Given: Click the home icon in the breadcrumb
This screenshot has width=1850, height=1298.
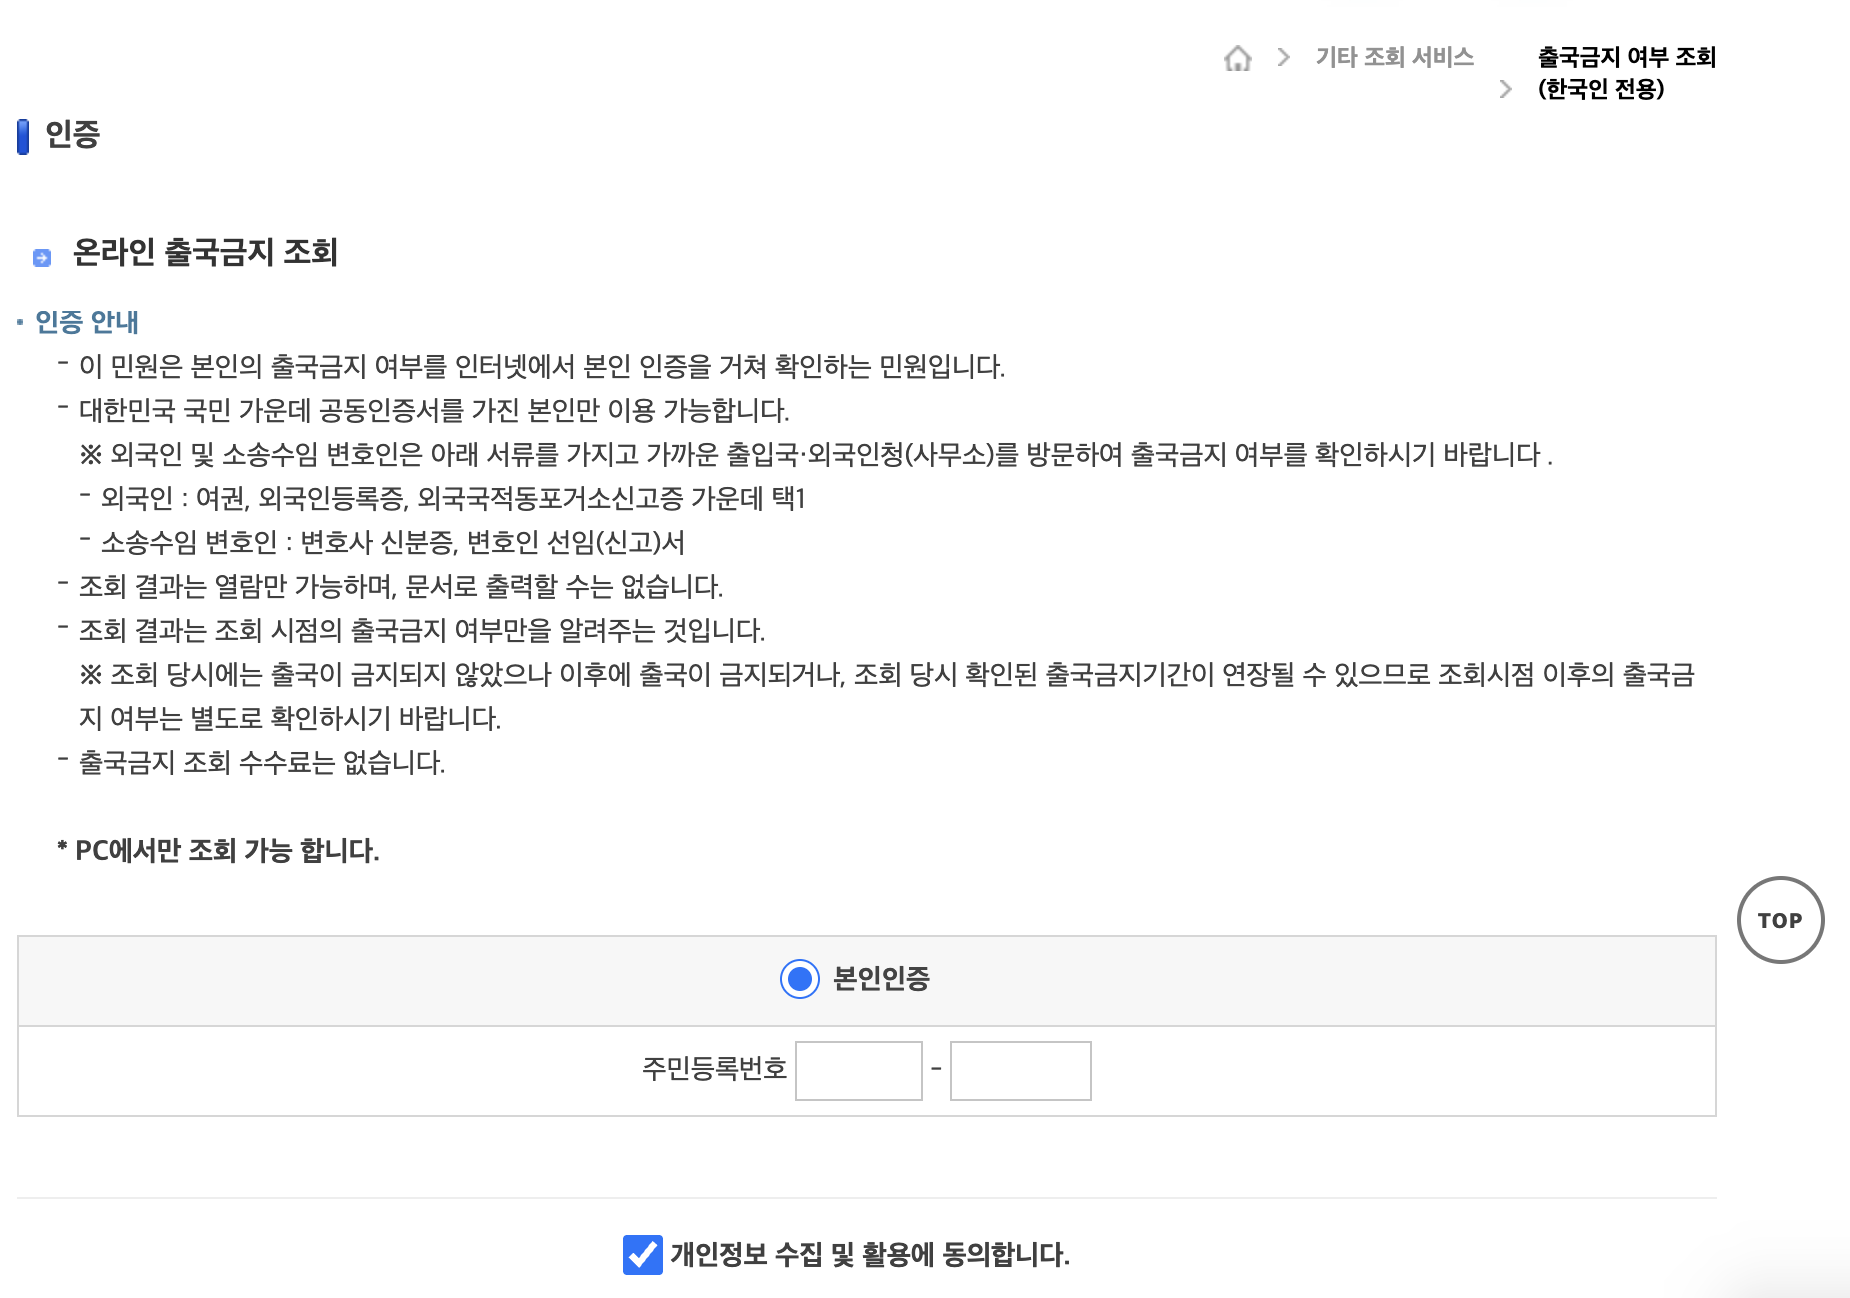Looking at the screenshot, I should [x=1239, y=59].
